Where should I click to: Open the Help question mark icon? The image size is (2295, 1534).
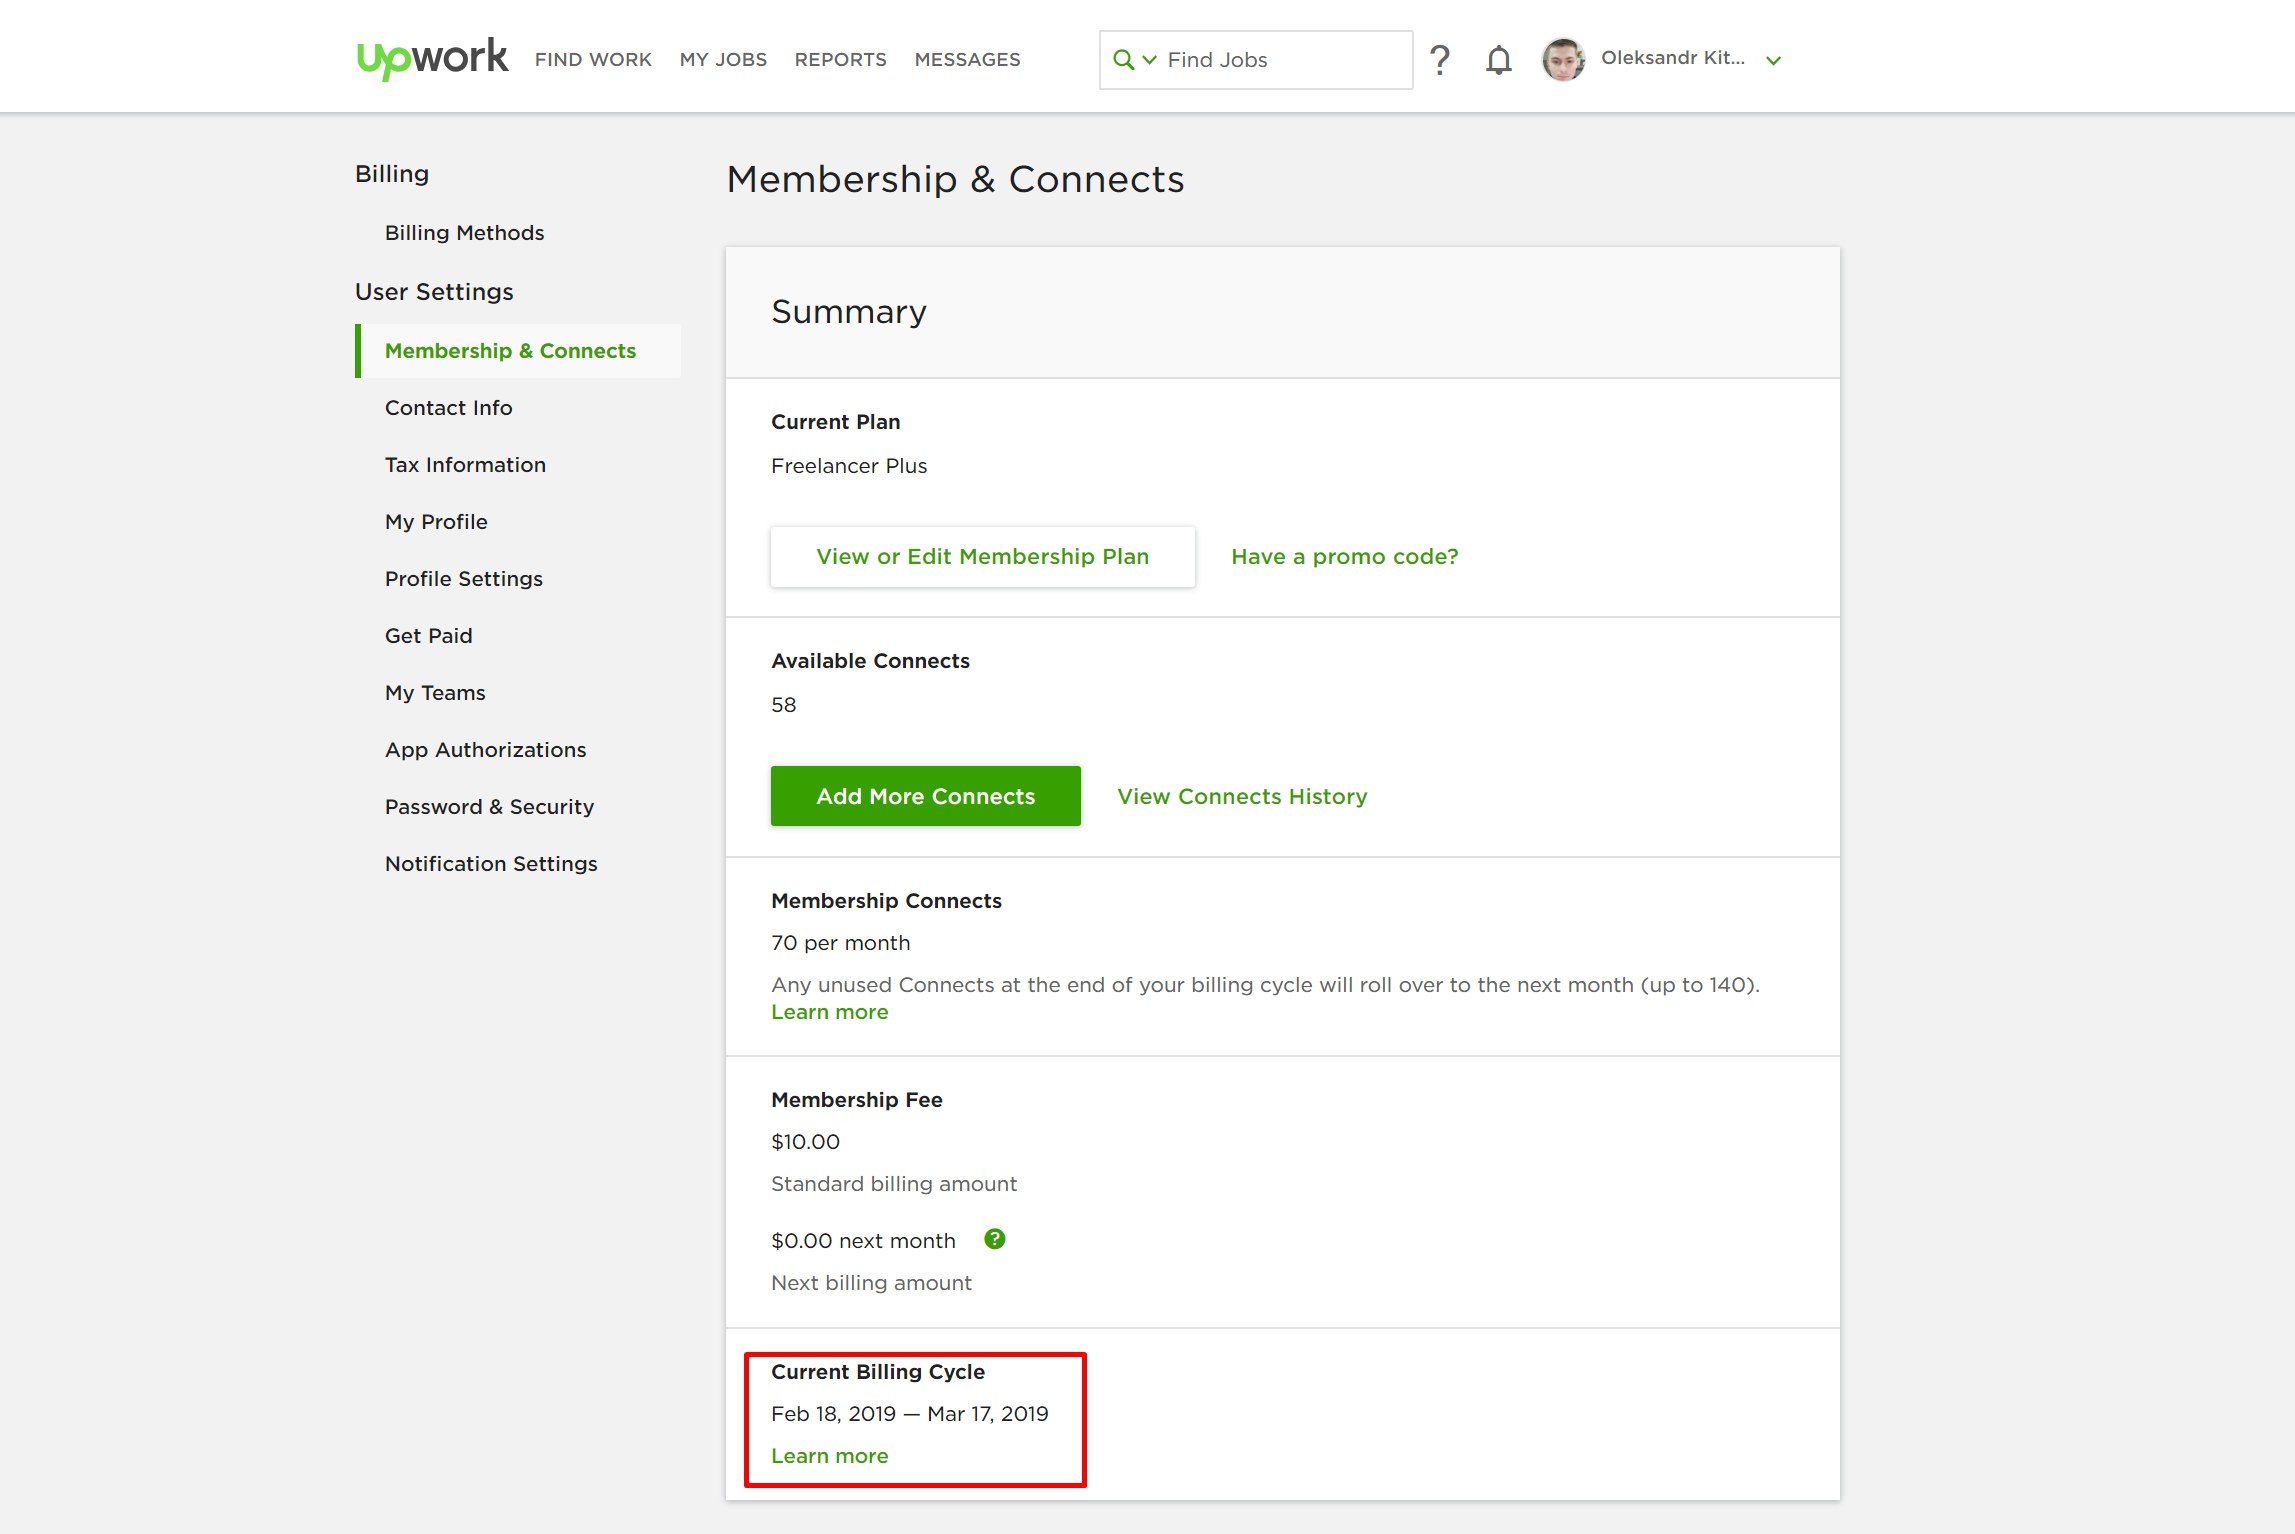(1439, 60)
